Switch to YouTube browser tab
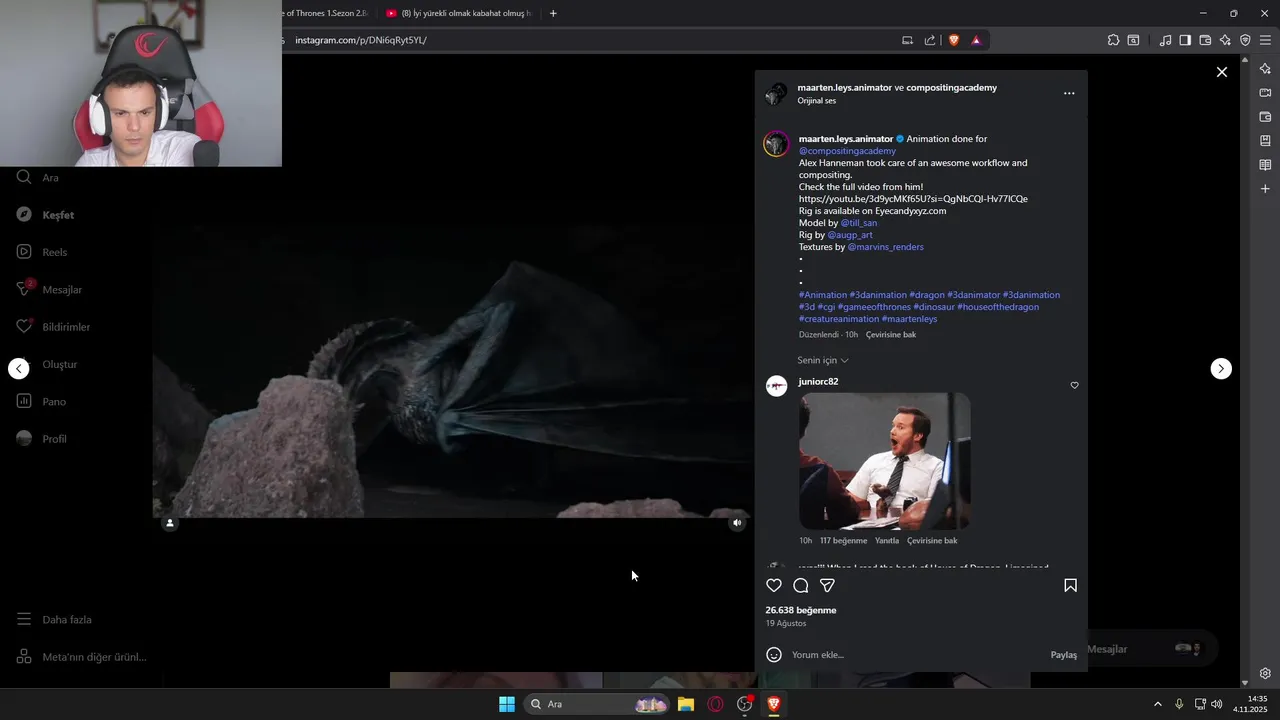The height and width of the screenshot is (720, 1280). (460, 13)
